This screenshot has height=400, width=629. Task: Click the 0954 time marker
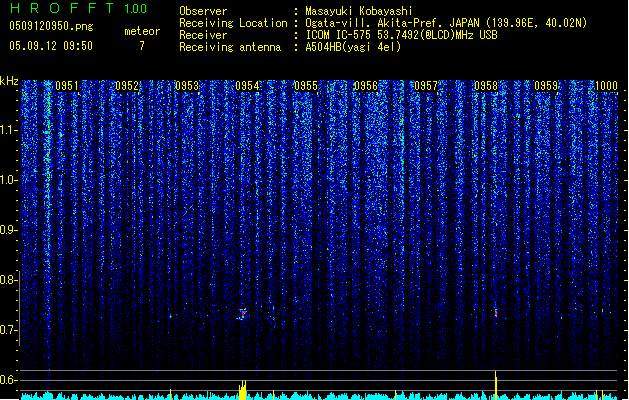pos(247,86)
